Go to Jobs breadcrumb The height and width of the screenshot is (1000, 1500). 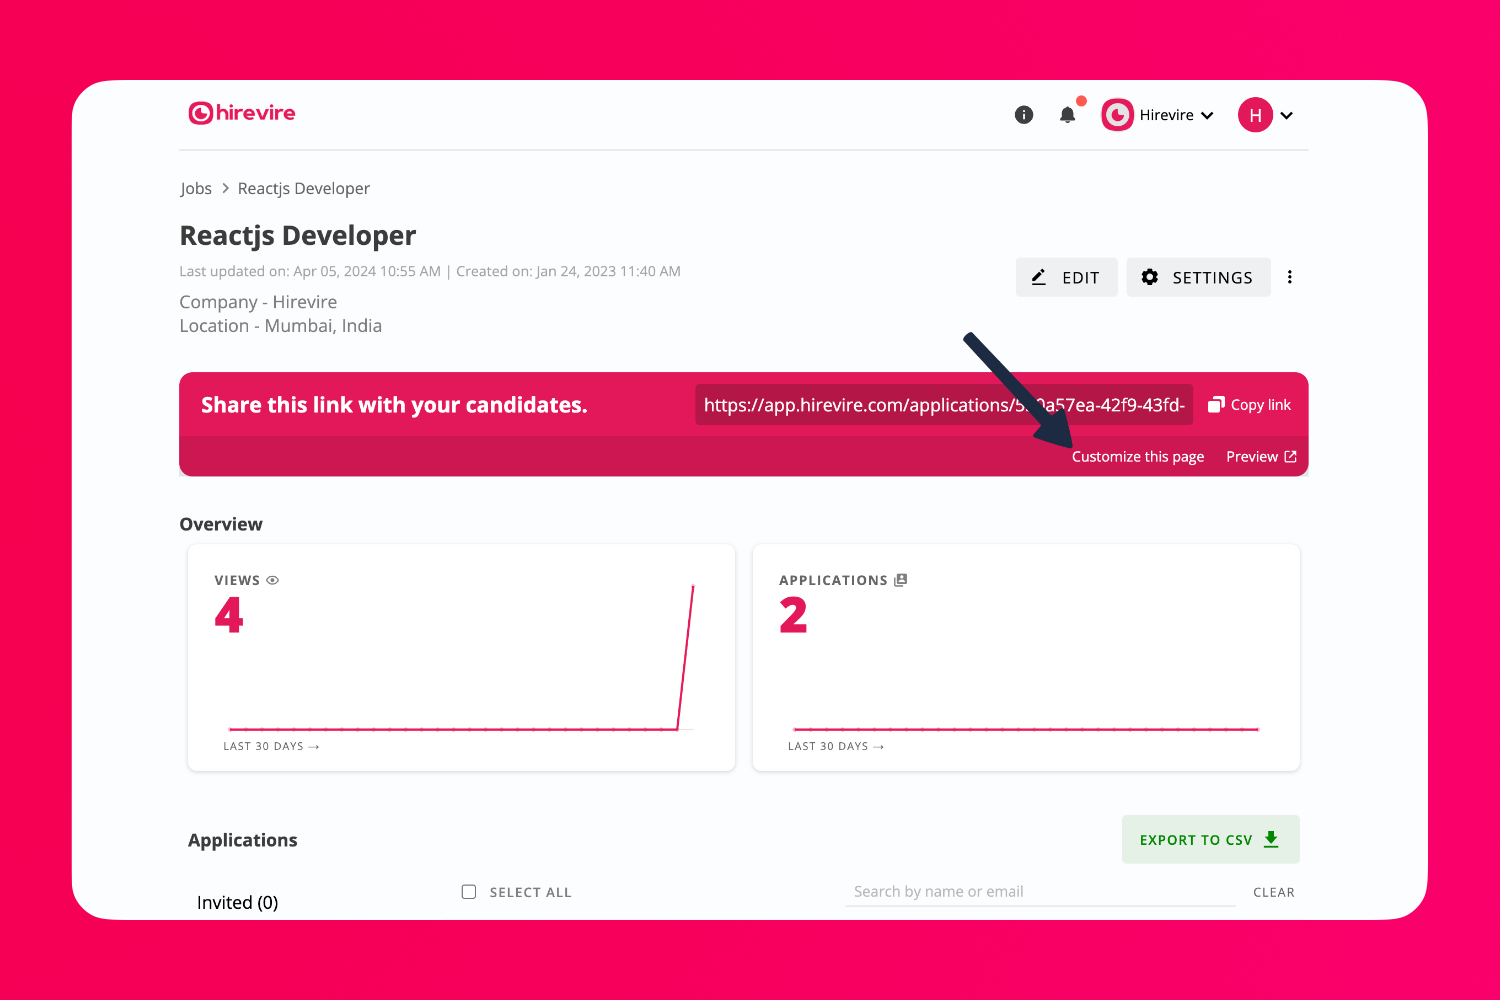(x=196, y=189)
